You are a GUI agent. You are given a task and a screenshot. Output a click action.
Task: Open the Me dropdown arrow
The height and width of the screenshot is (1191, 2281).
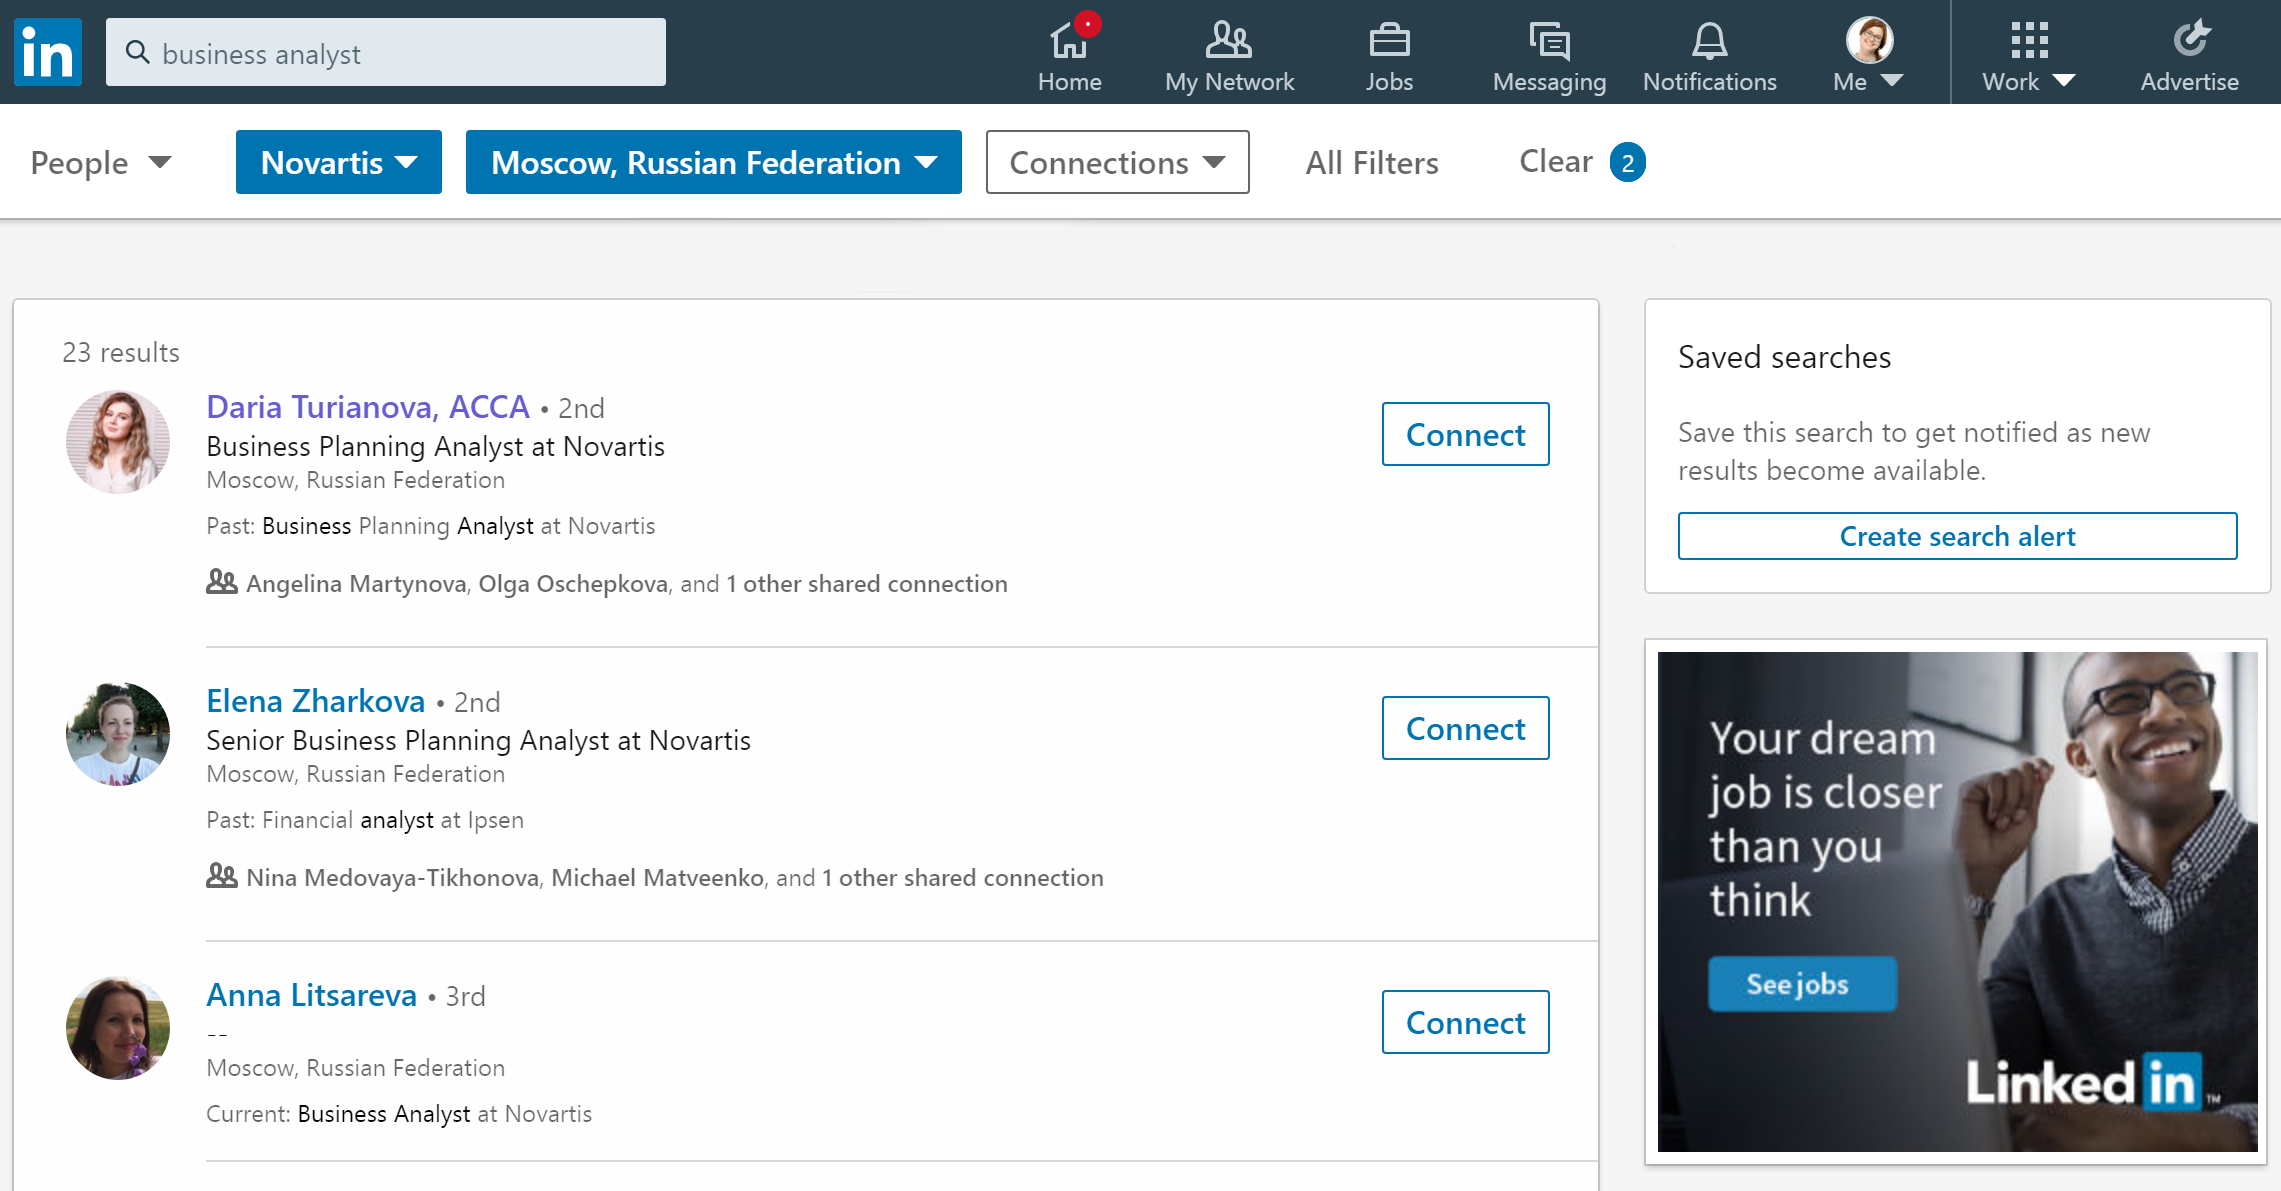pyautogui.click(x=1892, y=80)
